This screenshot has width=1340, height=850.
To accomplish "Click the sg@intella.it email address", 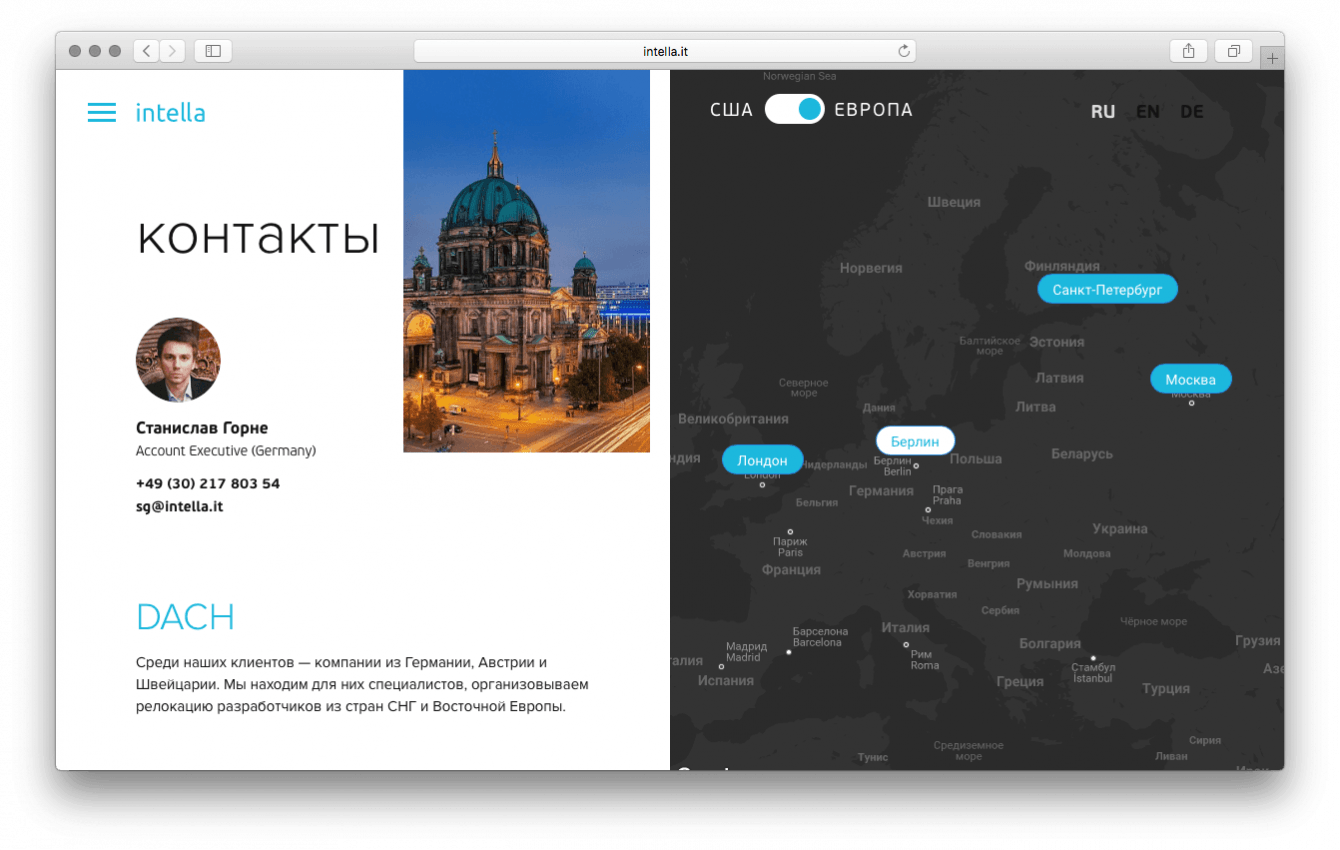I will click(179, 506).
